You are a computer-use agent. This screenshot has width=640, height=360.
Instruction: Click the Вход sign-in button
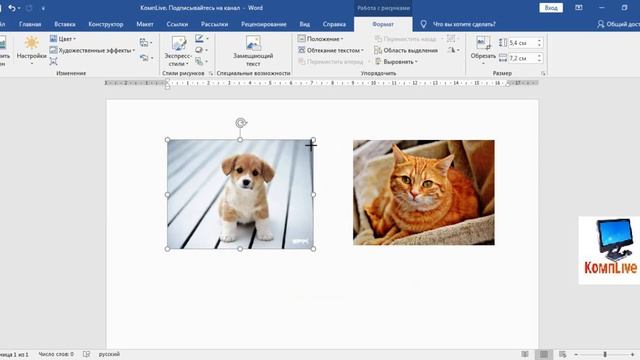coord(551,8)
